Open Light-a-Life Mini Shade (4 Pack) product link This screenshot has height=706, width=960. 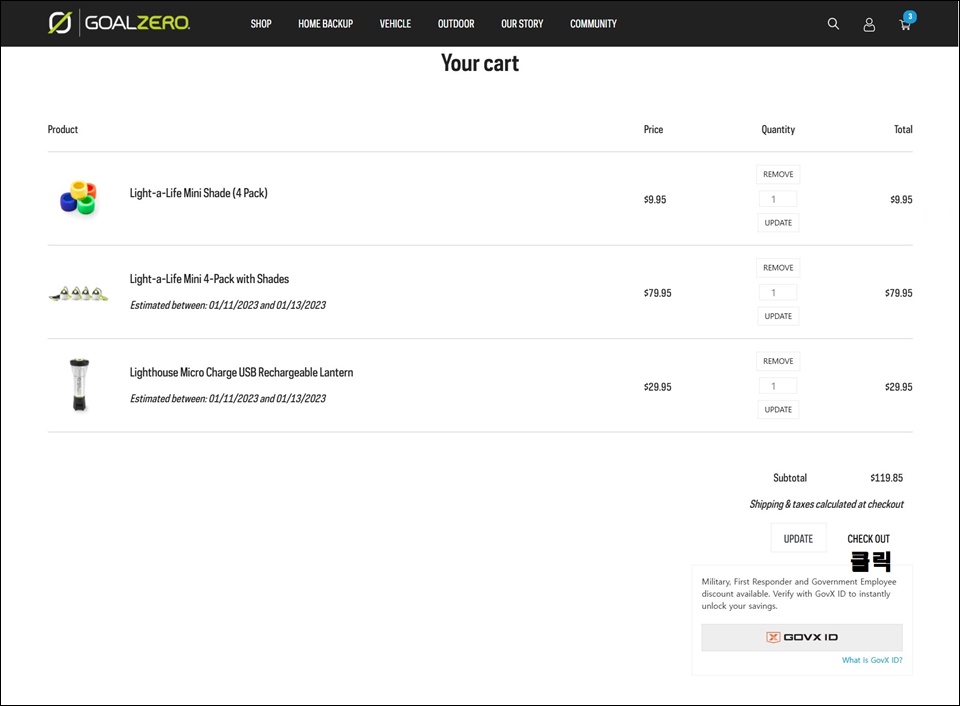pos(198,193)
